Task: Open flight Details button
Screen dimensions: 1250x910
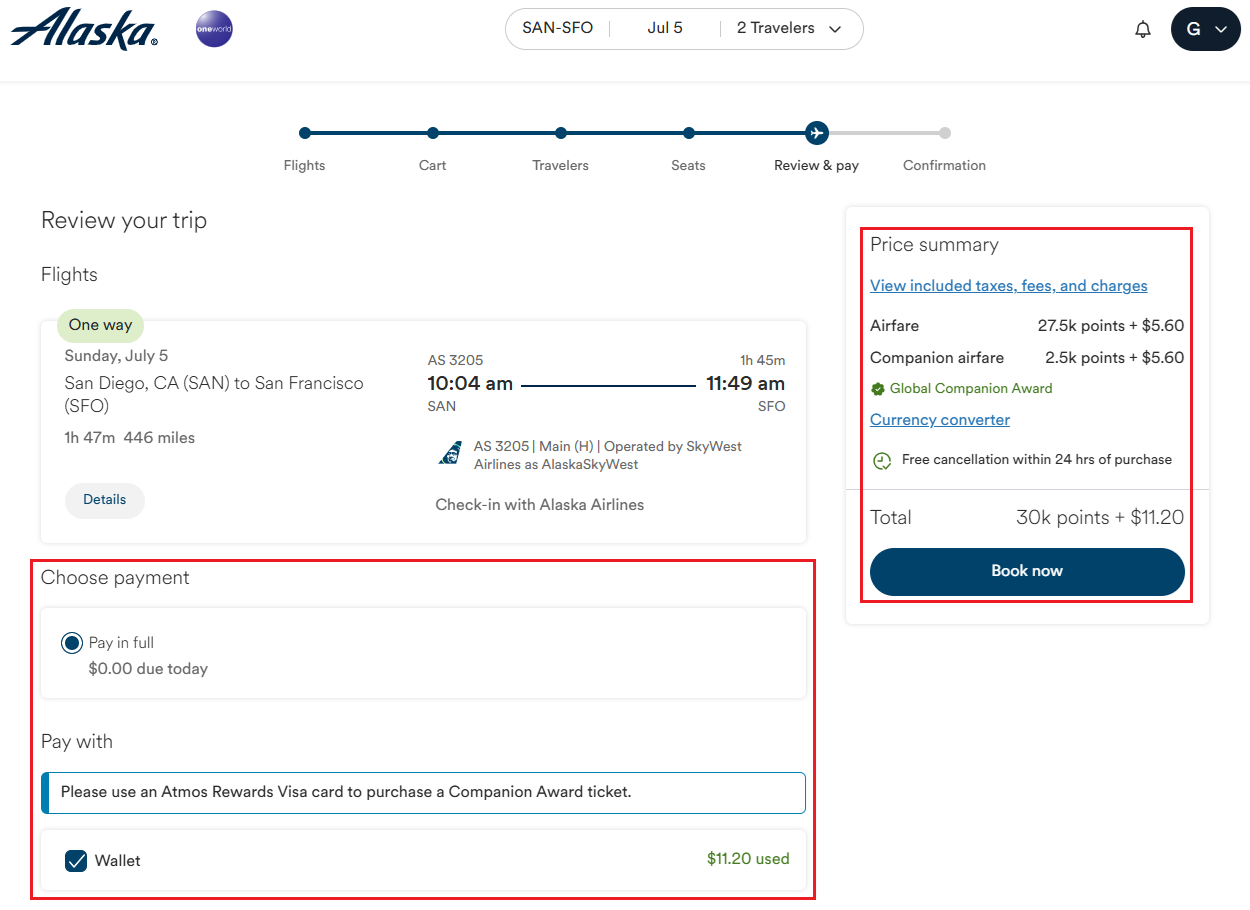Action: click(x=105, y=500)
